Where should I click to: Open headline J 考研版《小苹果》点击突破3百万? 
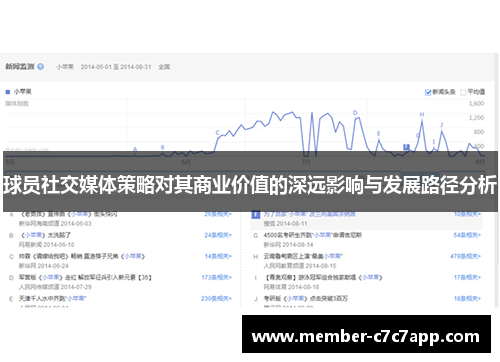coord(306,299)
